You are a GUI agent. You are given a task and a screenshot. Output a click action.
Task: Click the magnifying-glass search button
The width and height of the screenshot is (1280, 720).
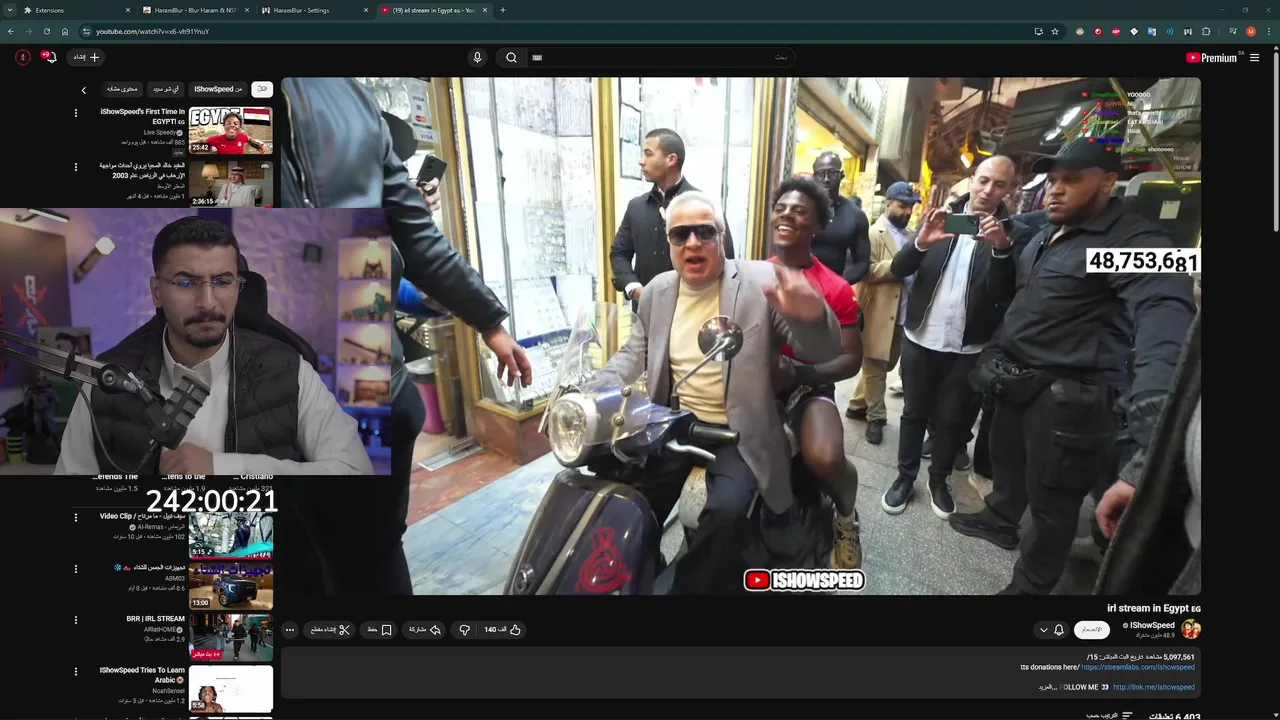(x=511, y=57)
